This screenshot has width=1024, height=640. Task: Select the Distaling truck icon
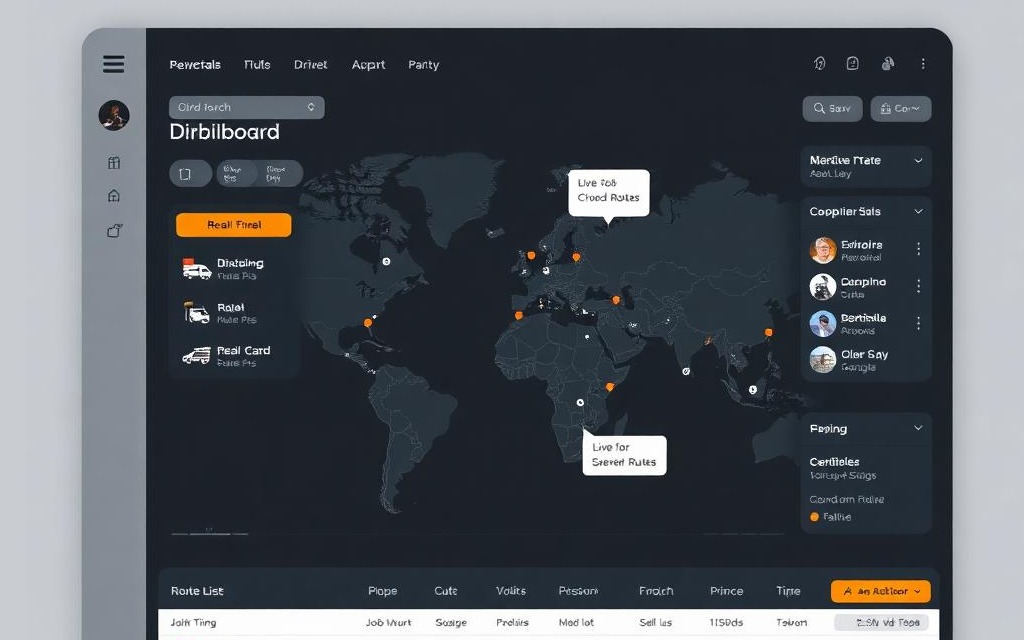[x=197, y=268]
